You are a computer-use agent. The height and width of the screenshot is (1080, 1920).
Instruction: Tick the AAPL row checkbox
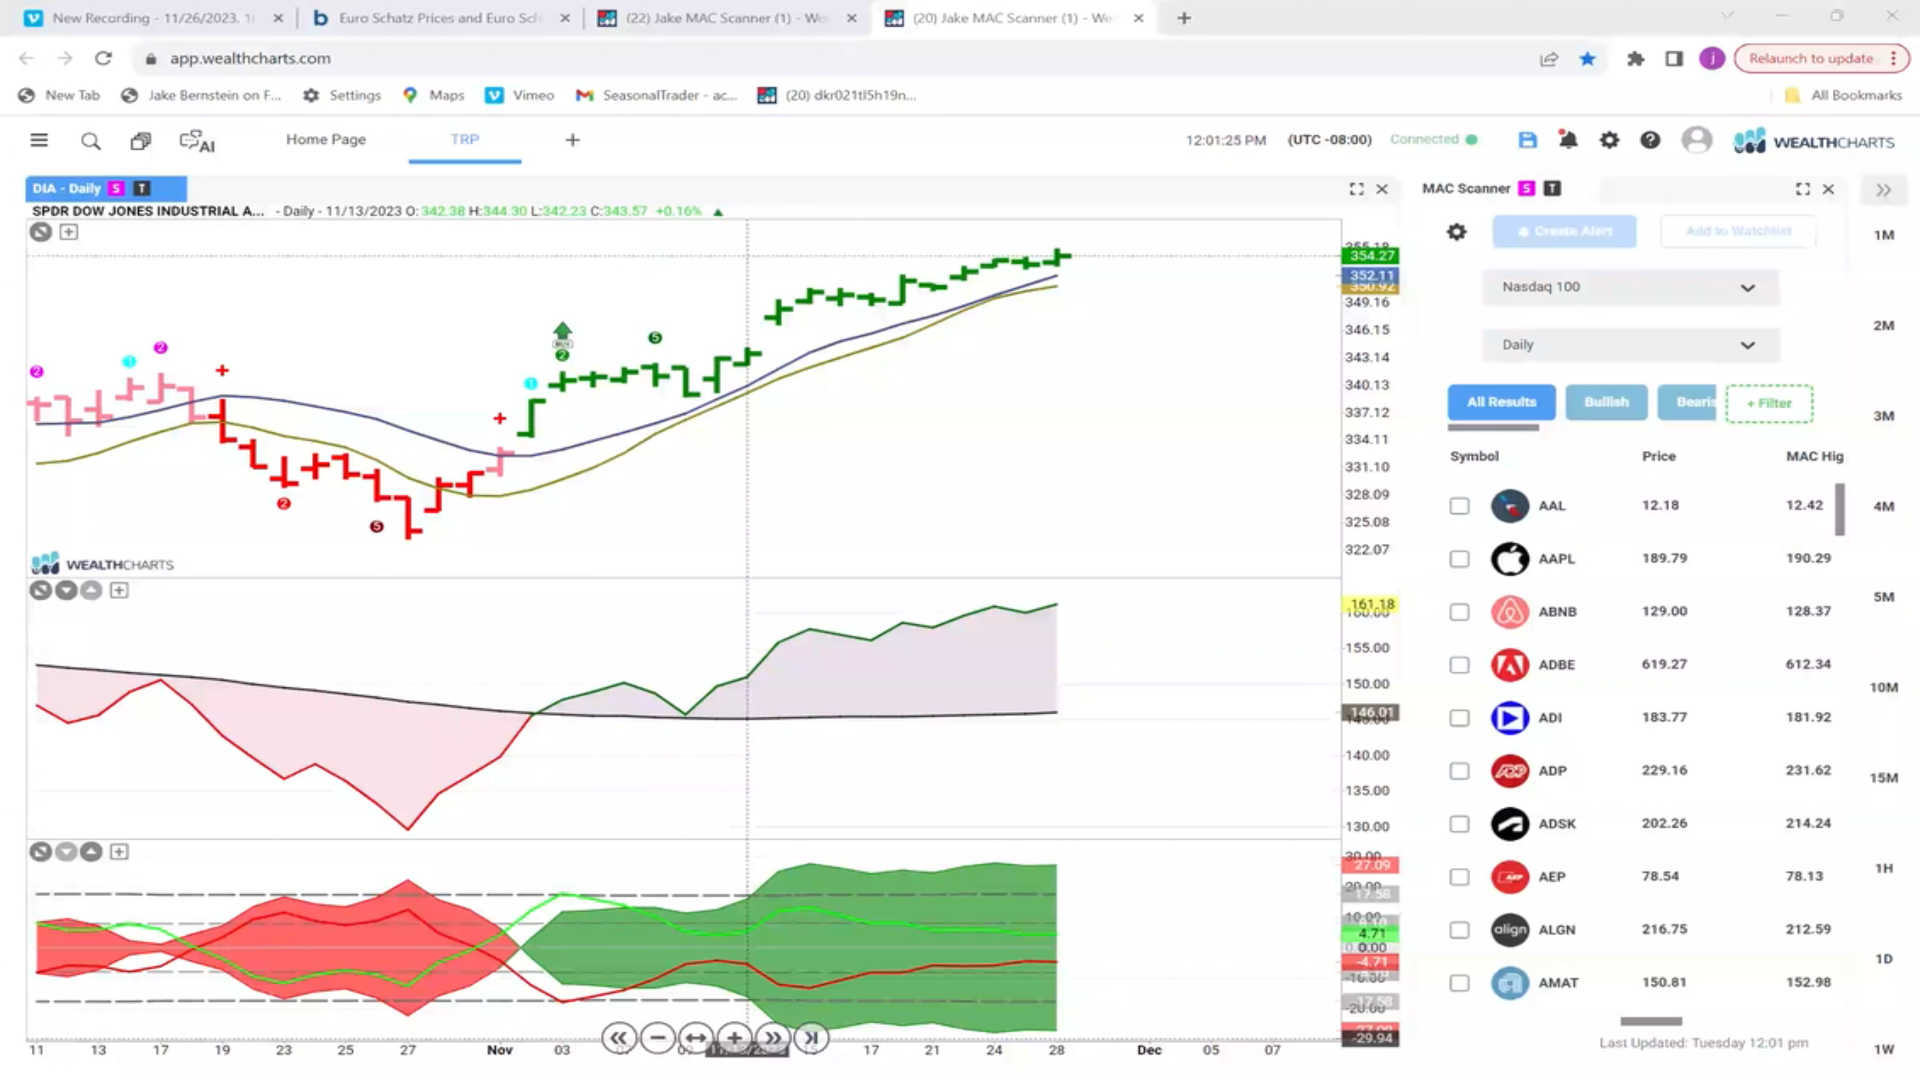click(1460, 559)
